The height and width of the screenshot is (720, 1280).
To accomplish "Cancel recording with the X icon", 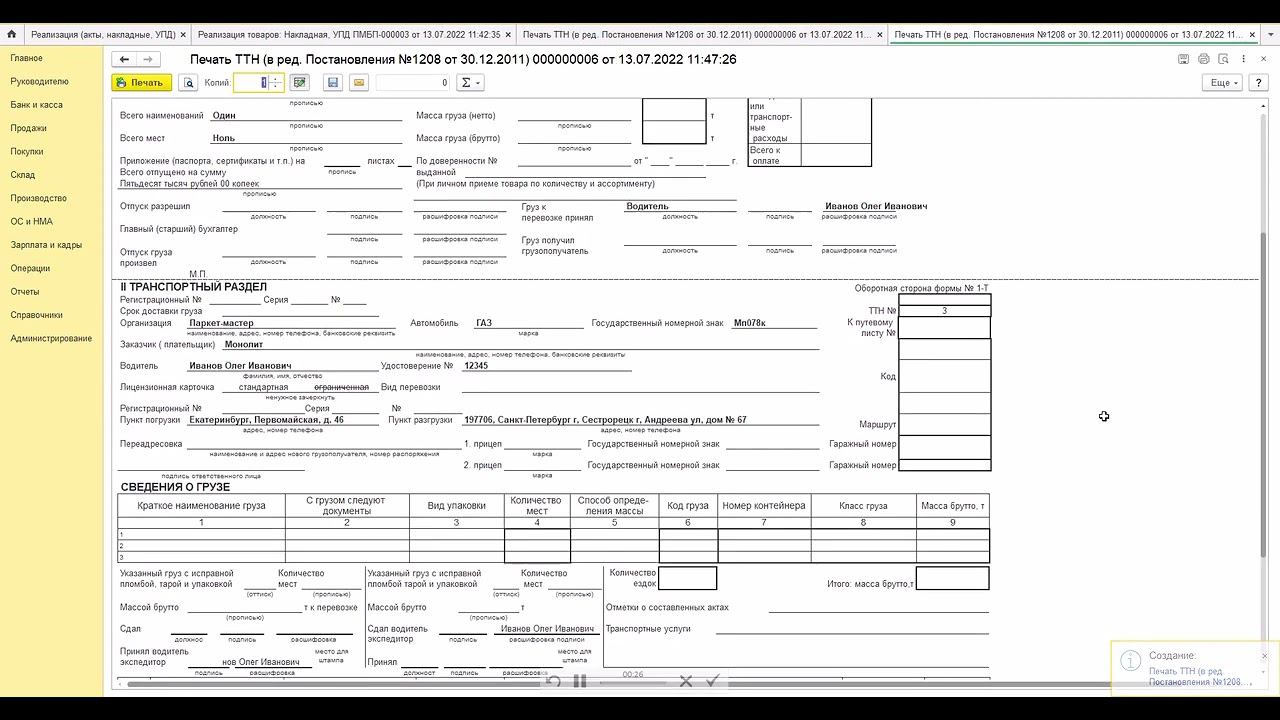I will (x=686, y=681).
